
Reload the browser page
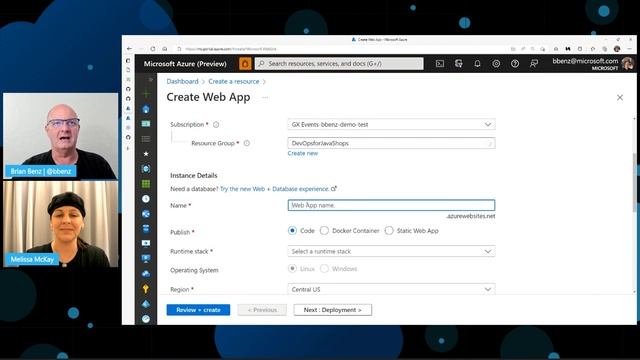click(x=153, y=49)
